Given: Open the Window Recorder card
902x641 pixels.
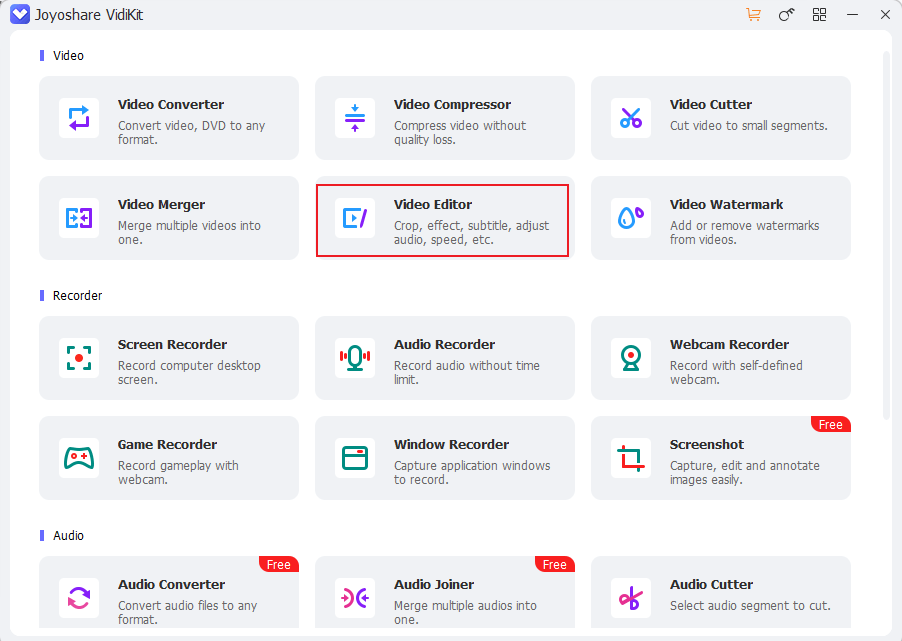Looking at the screenshot, I should [444, 458].
